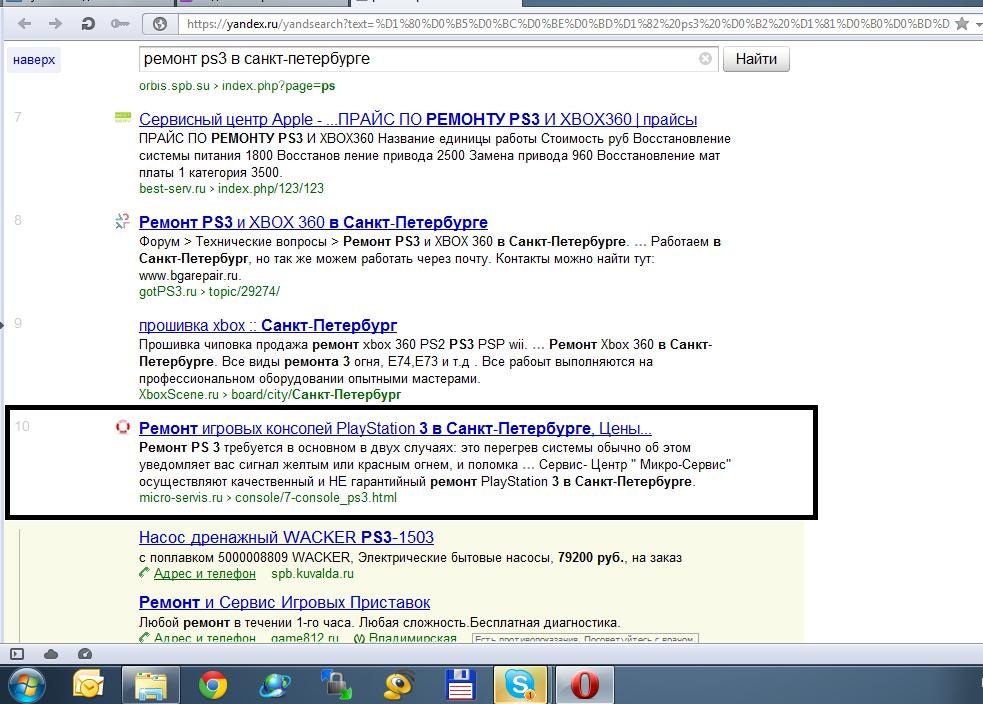Jump to top via наверх link
Viewport: 983px width, 704px height.
(34, 60)
